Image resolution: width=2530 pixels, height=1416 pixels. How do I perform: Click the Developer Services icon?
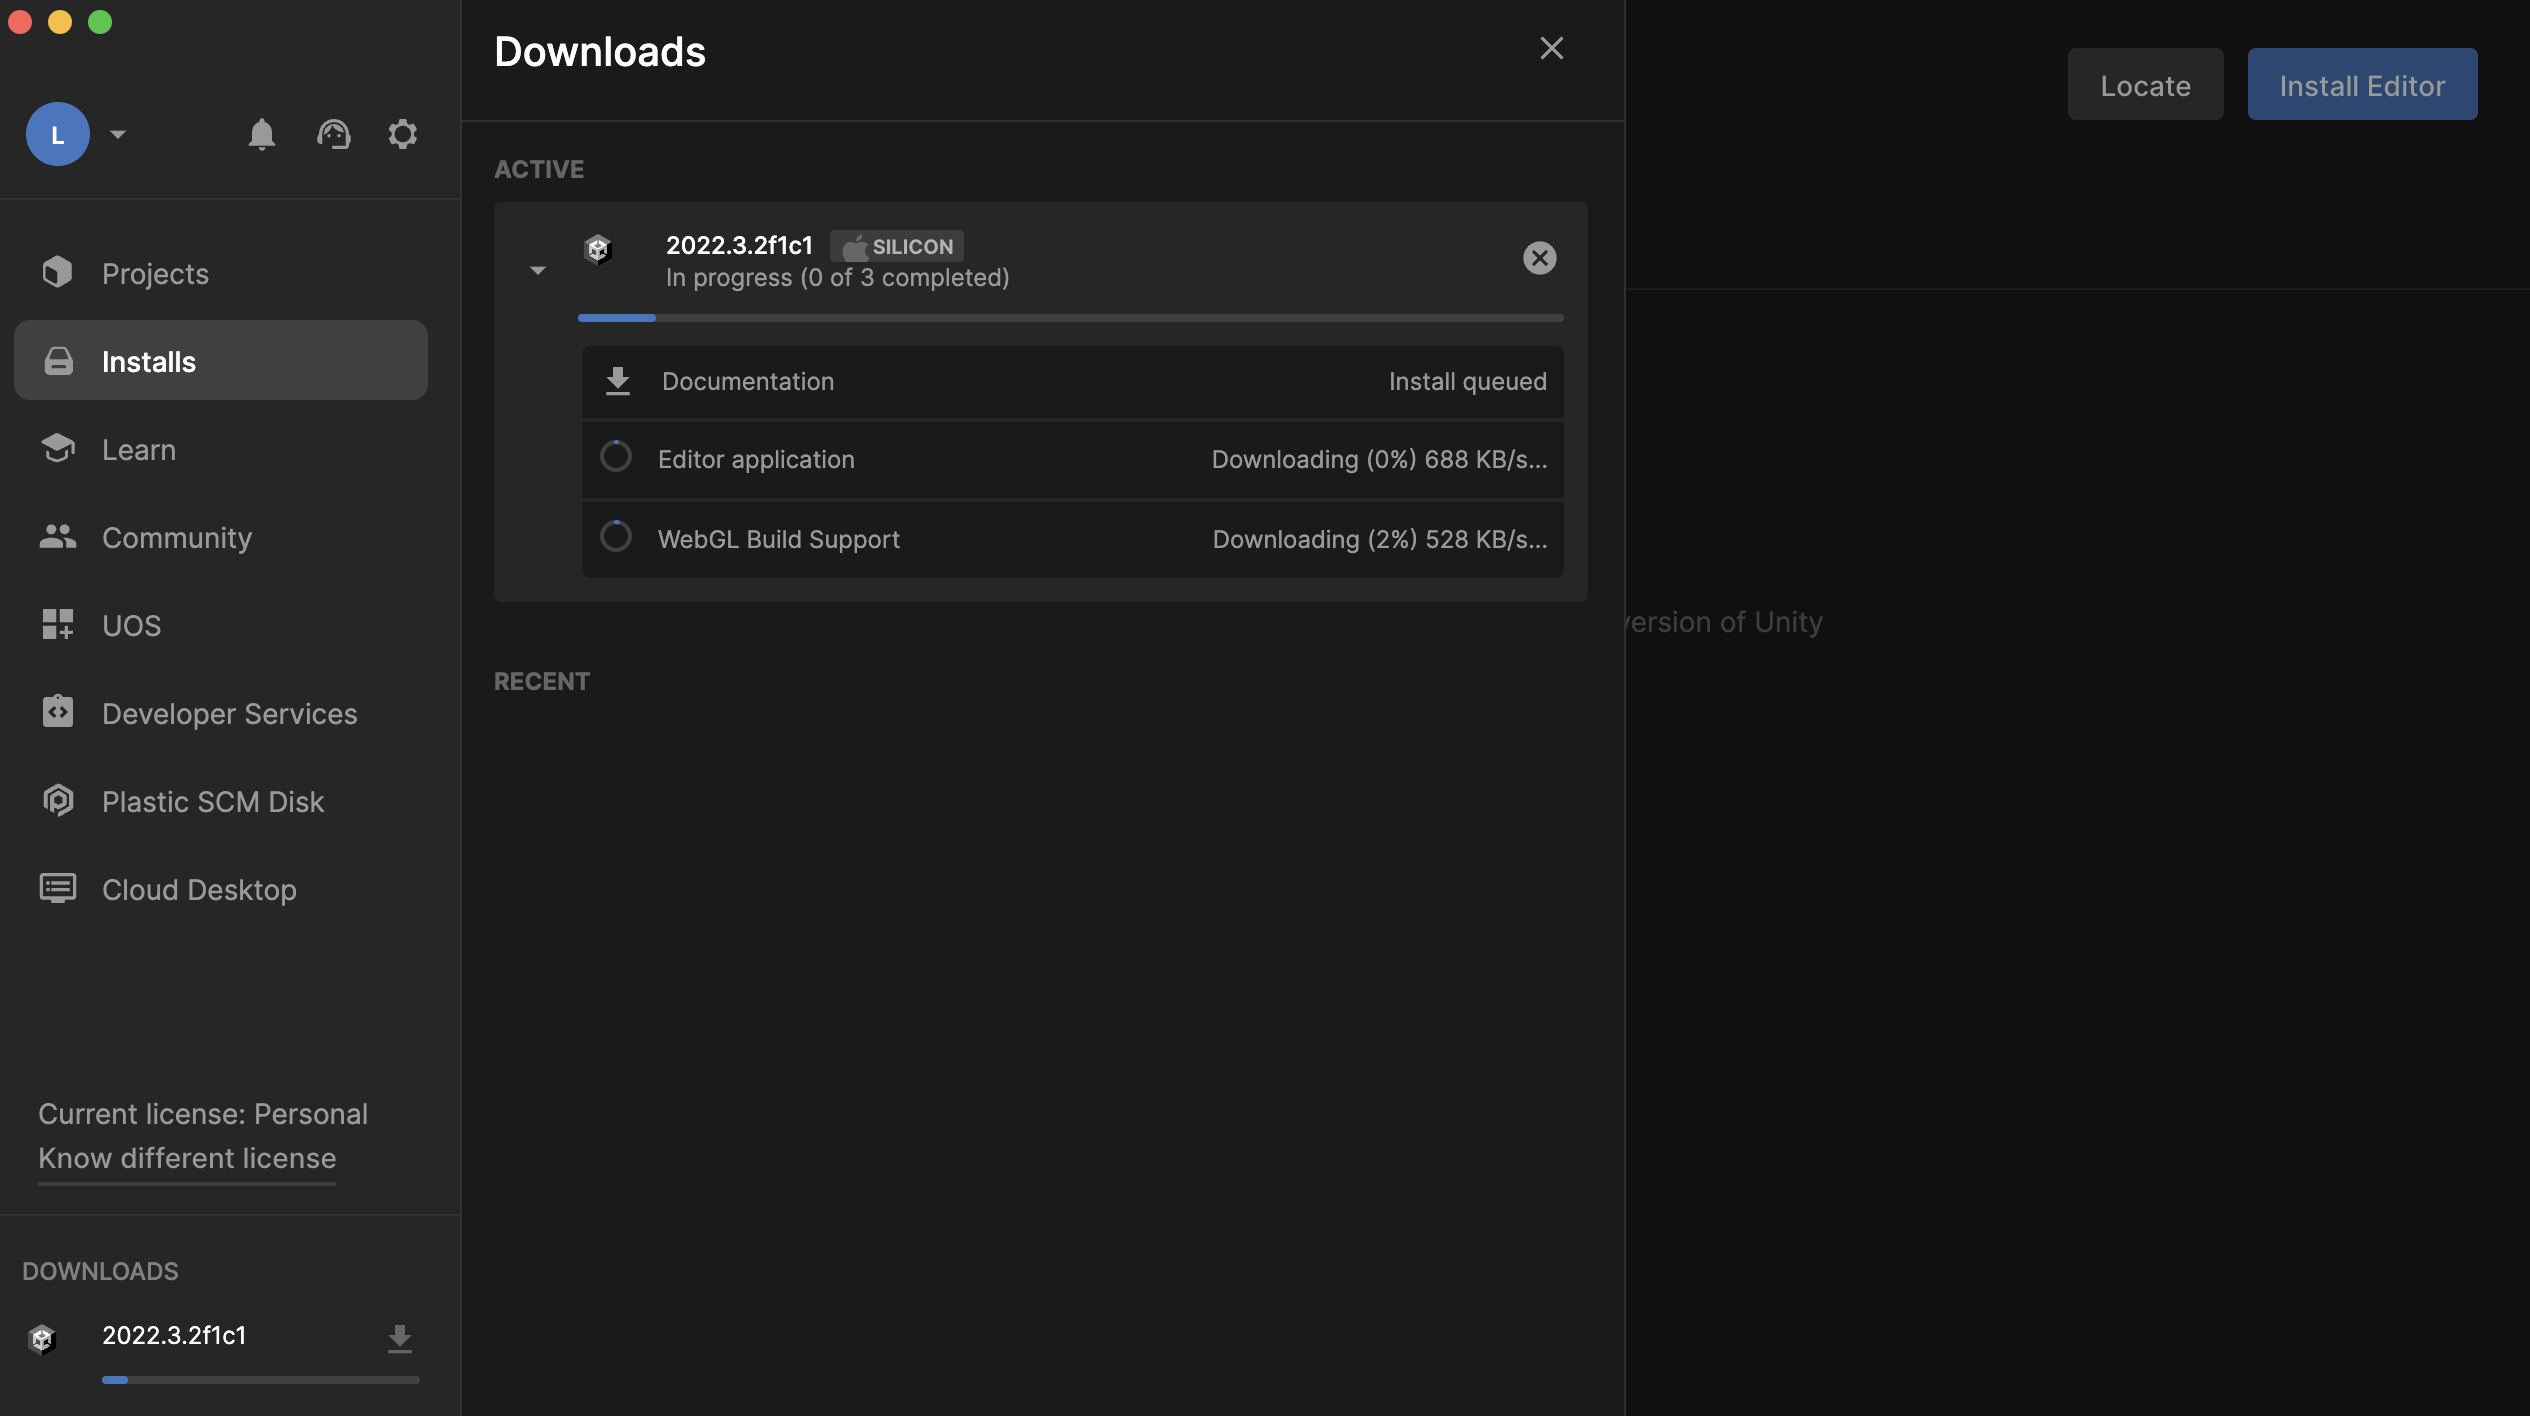click(x=58, y=712)
